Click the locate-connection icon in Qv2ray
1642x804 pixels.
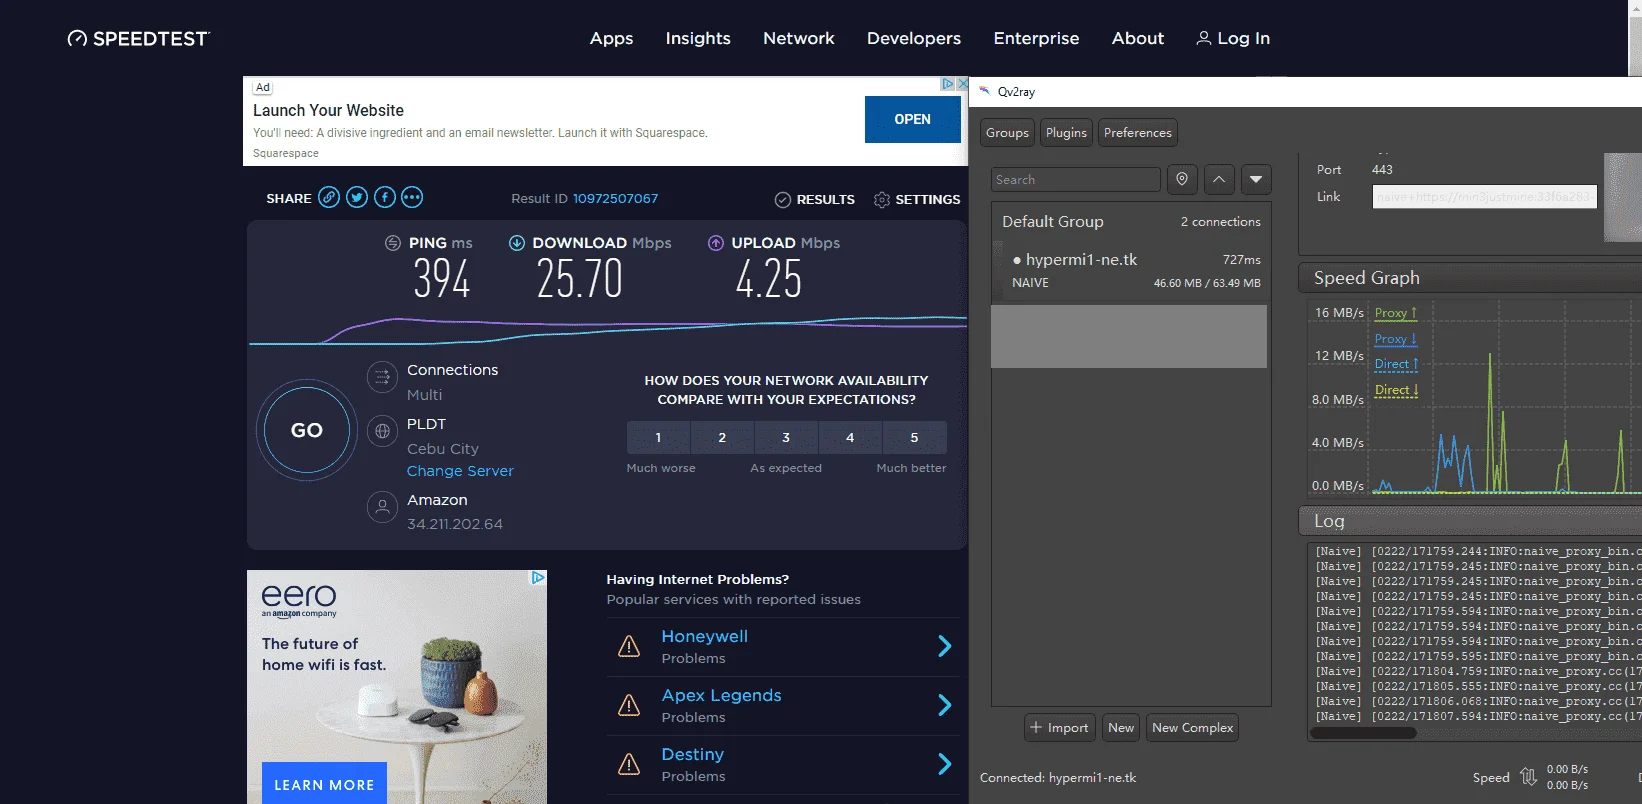1182,179
